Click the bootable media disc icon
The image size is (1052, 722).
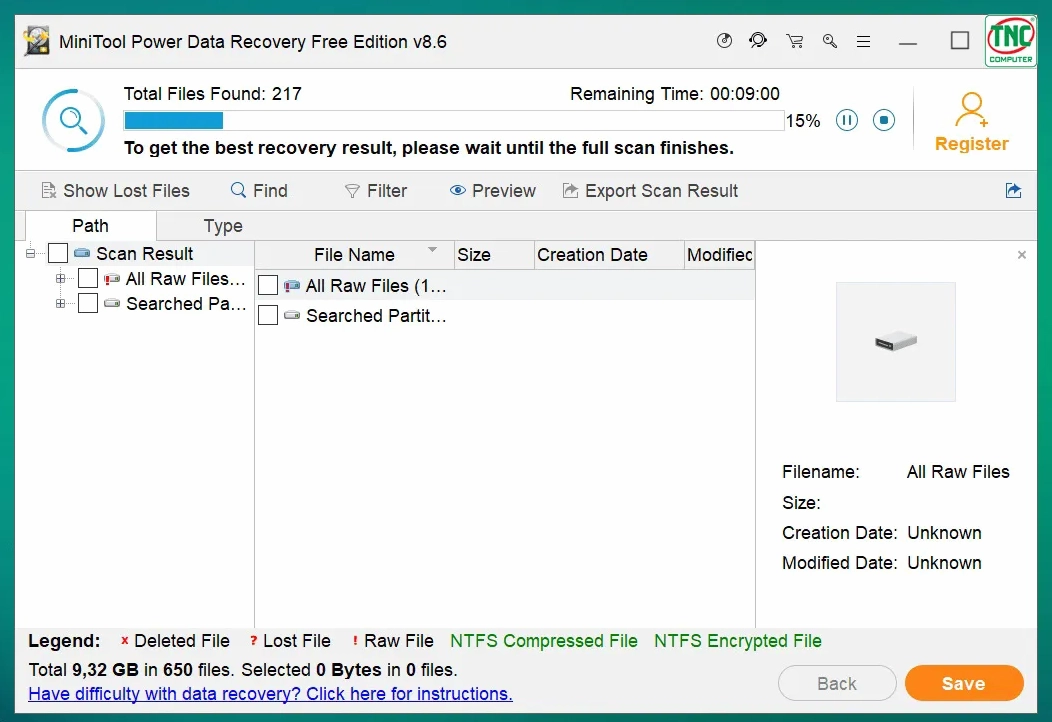click(x=725, y=41)
